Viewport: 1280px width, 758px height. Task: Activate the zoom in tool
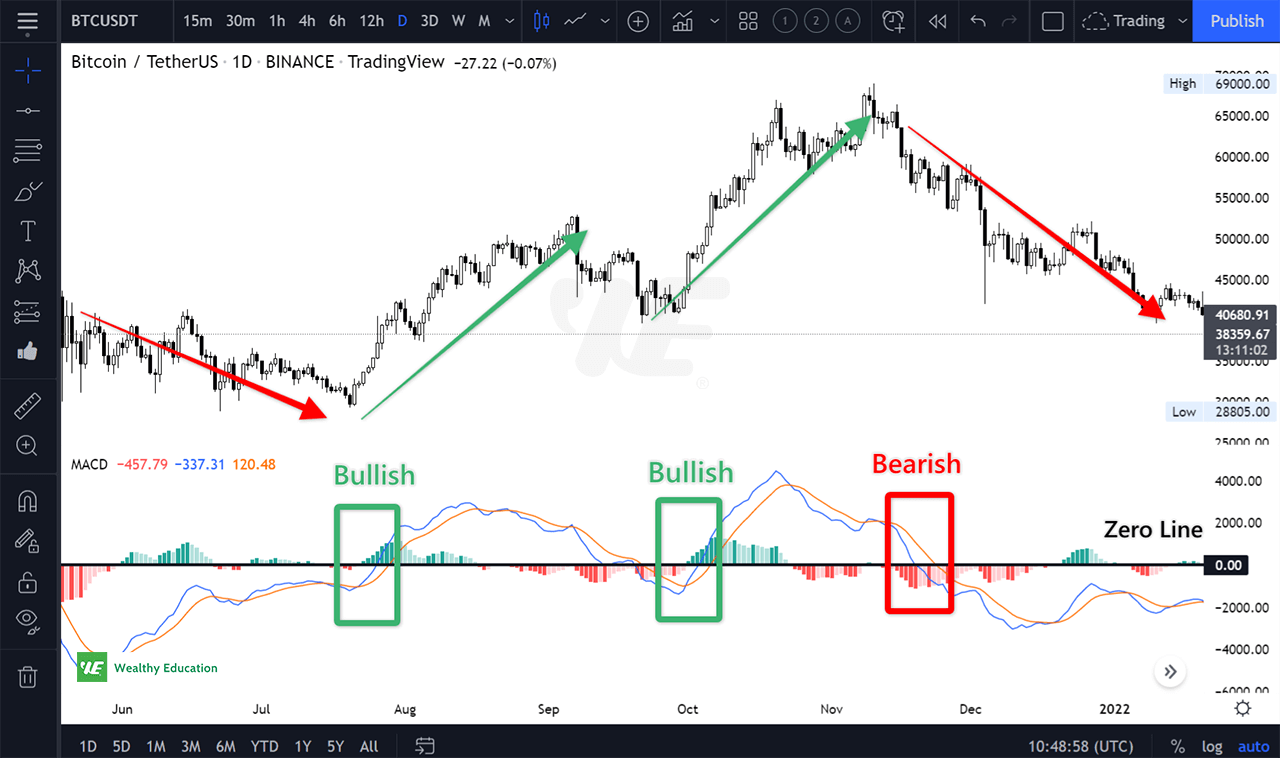coord(28,446)
